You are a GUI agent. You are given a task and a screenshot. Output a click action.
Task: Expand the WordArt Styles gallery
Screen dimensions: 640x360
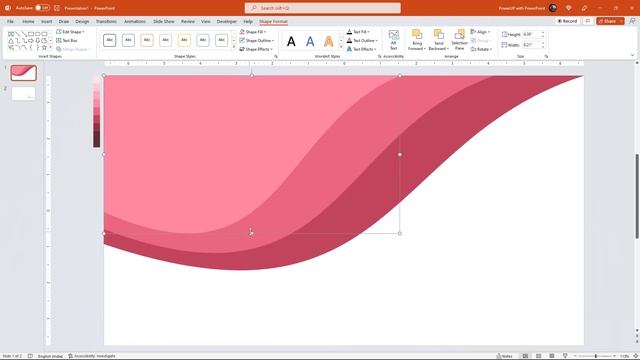341,48
